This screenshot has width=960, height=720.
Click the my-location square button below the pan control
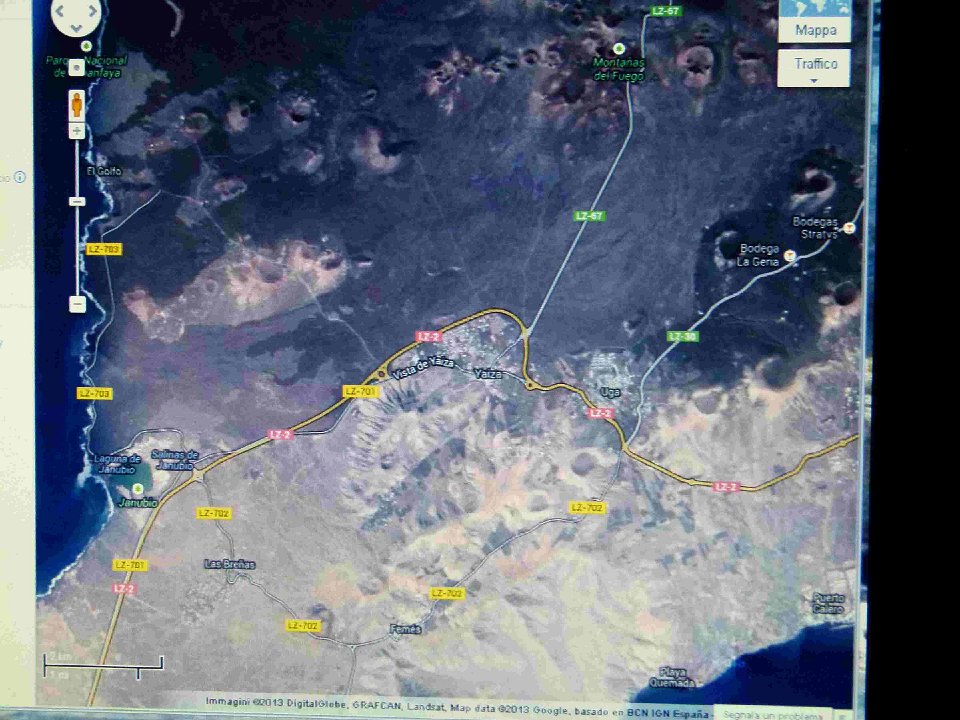tap(77, 67)
